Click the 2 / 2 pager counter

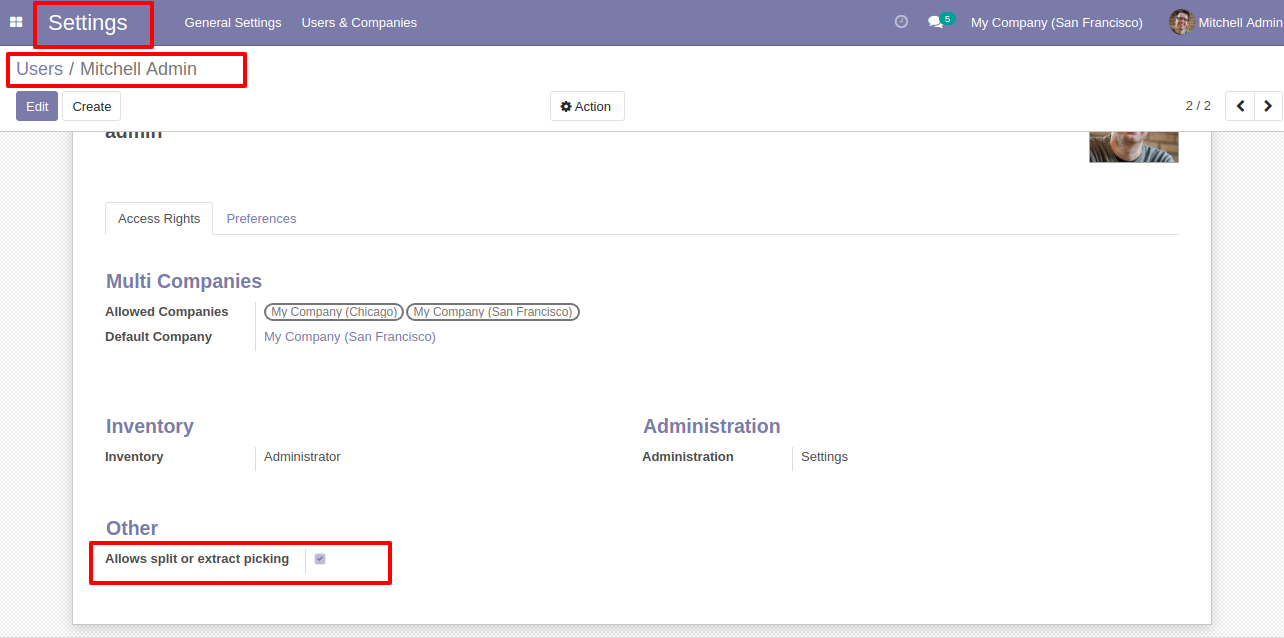click(1198, 106)
